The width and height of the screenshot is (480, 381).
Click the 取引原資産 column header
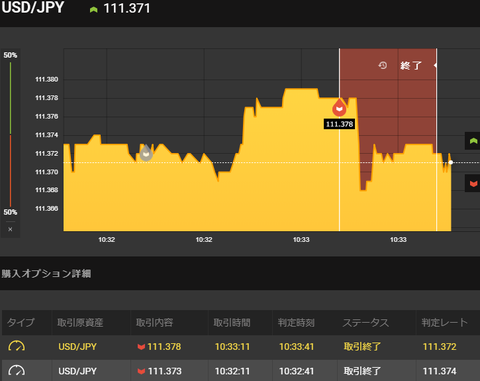pos(80,322)
